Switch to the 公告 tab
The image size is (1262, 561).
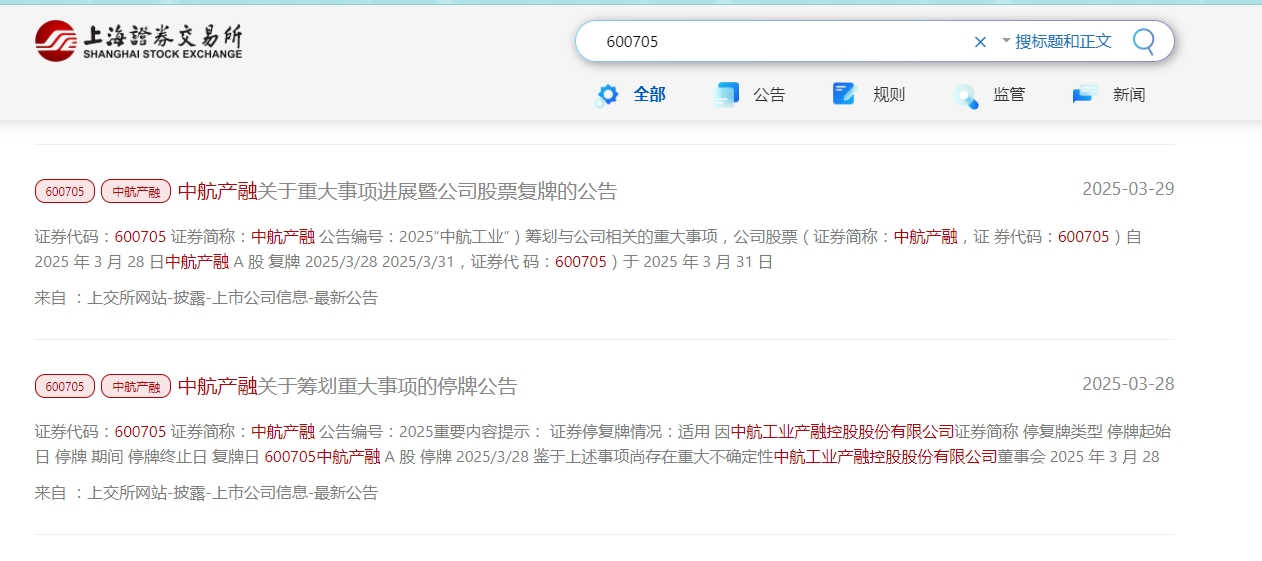tap(769, 95)
